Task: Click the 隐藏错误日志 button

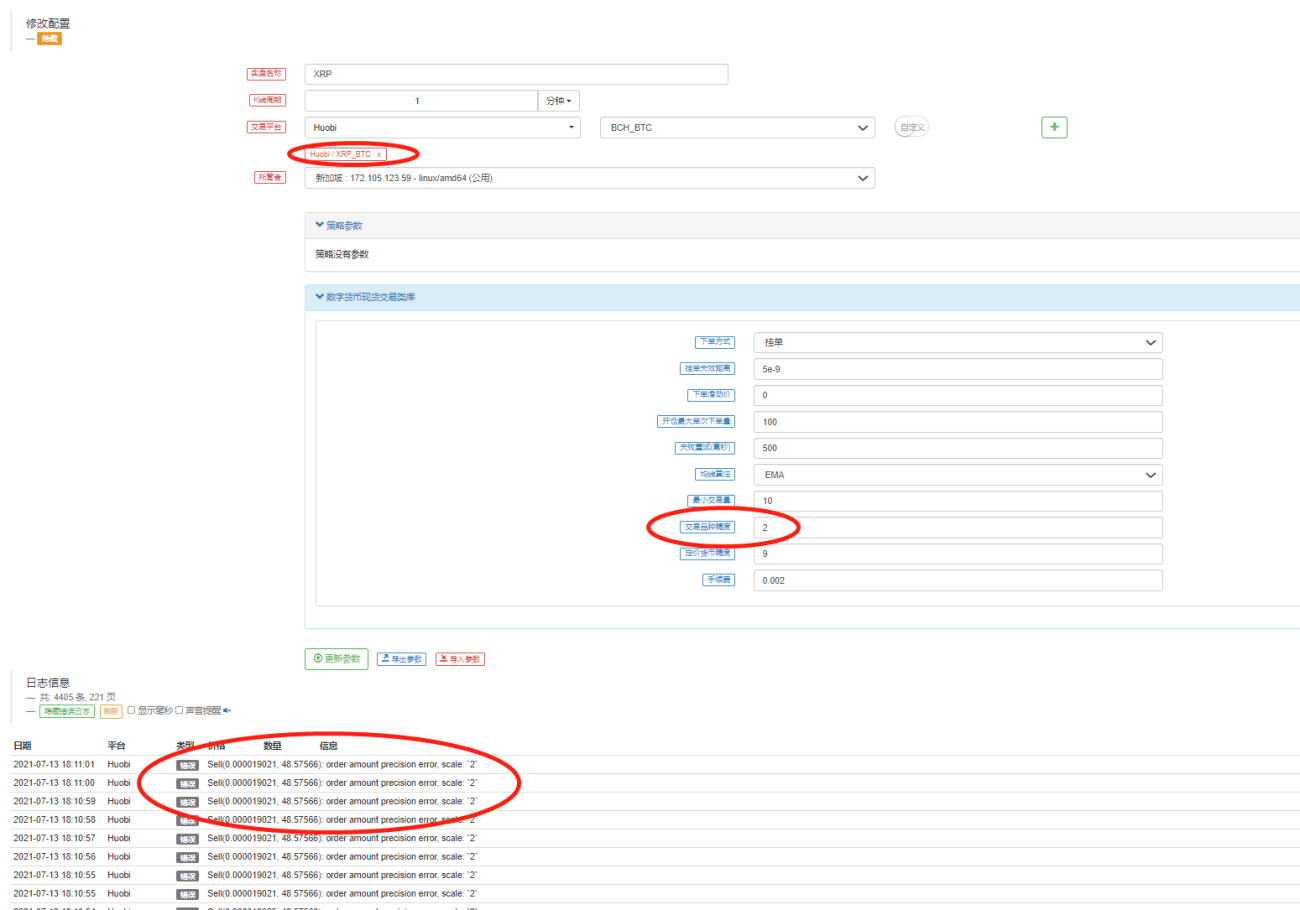Action: point(67,711)
